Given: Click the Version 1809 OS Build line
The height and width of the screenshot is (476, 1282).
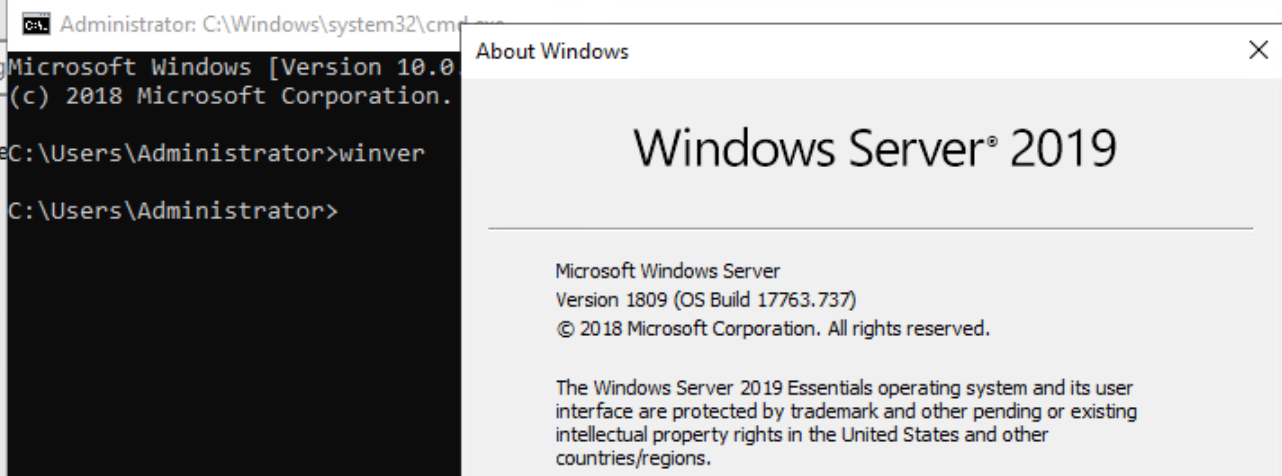Looking at the screenshot, I should click(706, 299).
